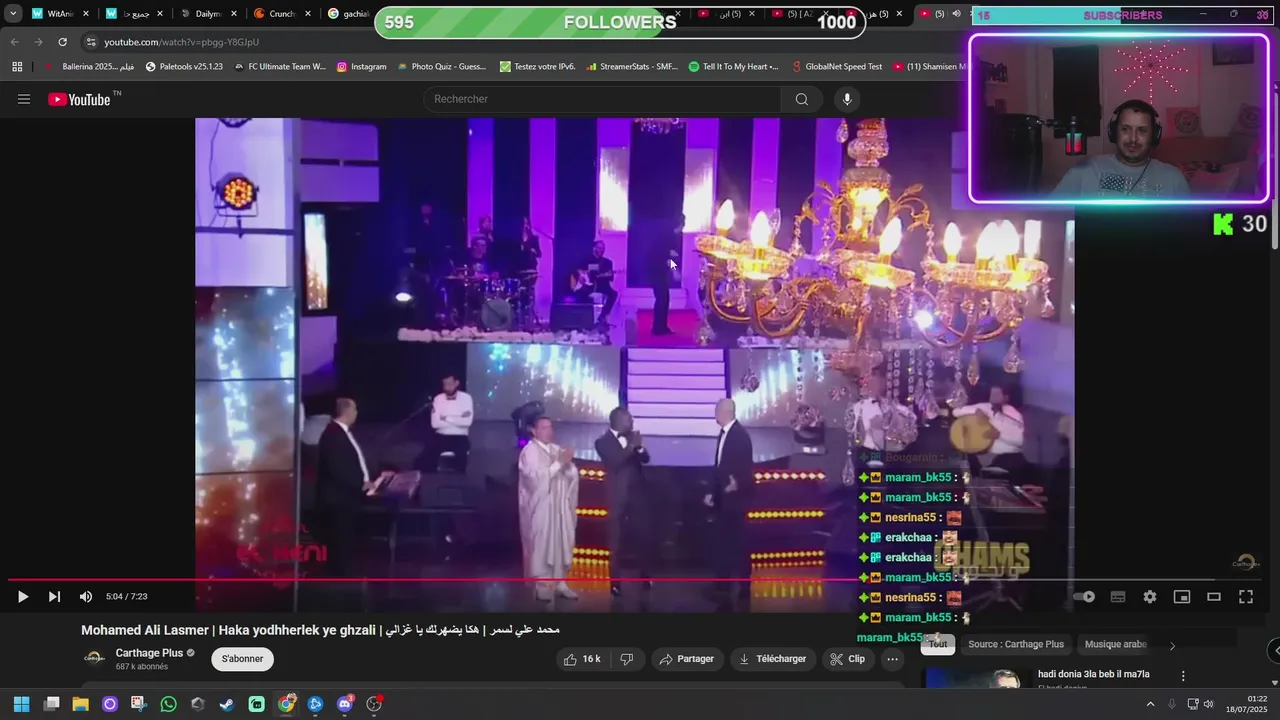Open the GlobalNet Speed Test bookmark
Screen dimensions: 1280x720
pos(836,67)
